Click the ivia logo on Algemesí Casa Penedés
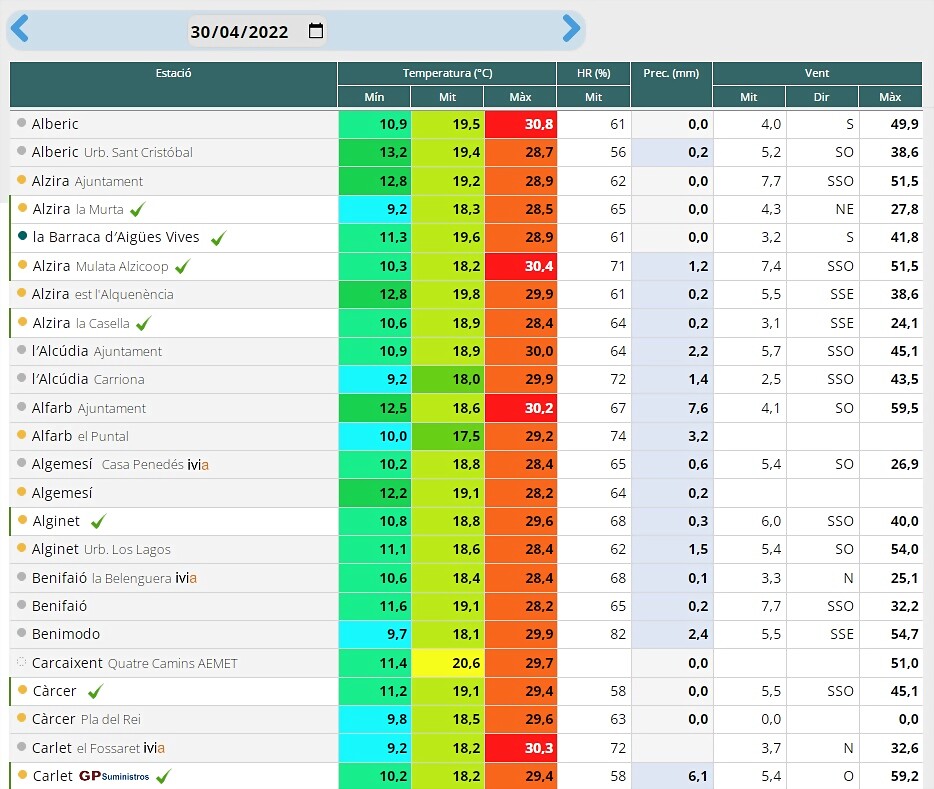The width and height of the screenshot is (934, 789). (x=198, y=464)
